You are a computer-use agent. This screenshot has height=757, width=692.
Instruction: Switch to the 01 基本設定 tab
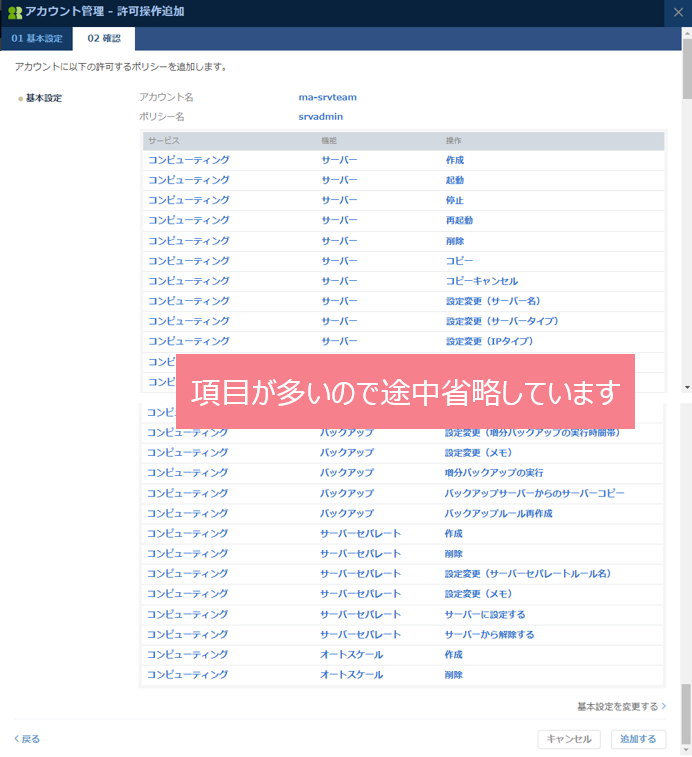pos(37,39)
